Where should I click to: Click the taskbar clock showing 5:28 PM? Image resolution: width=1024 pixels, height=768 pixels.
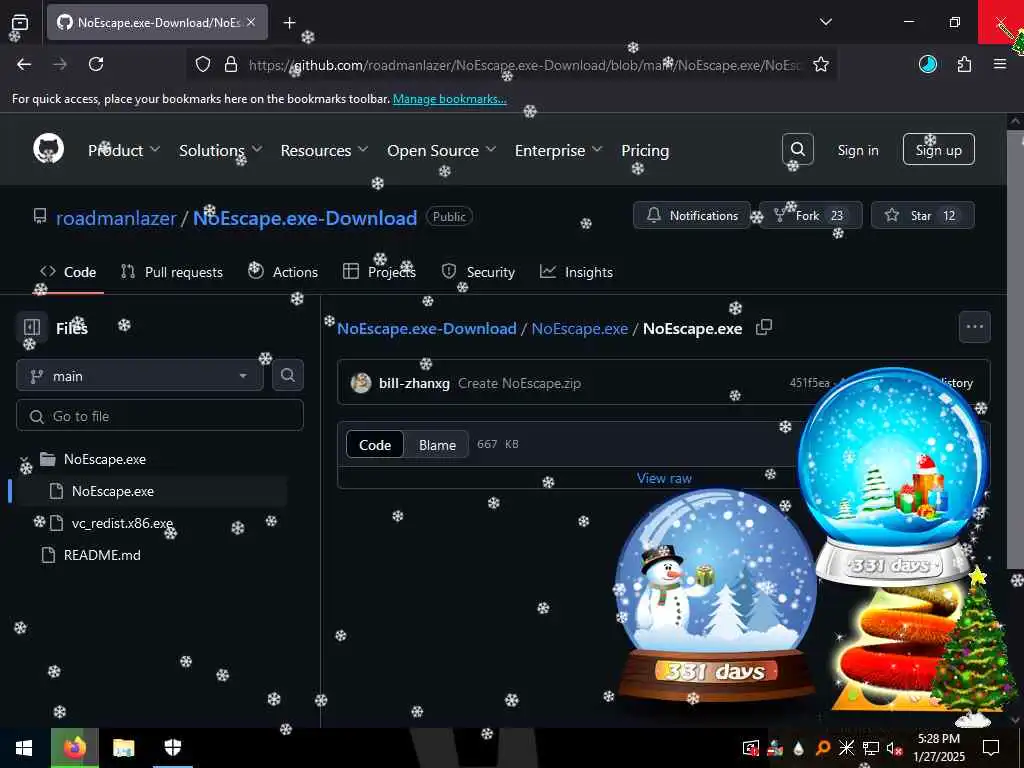(938, 748)
